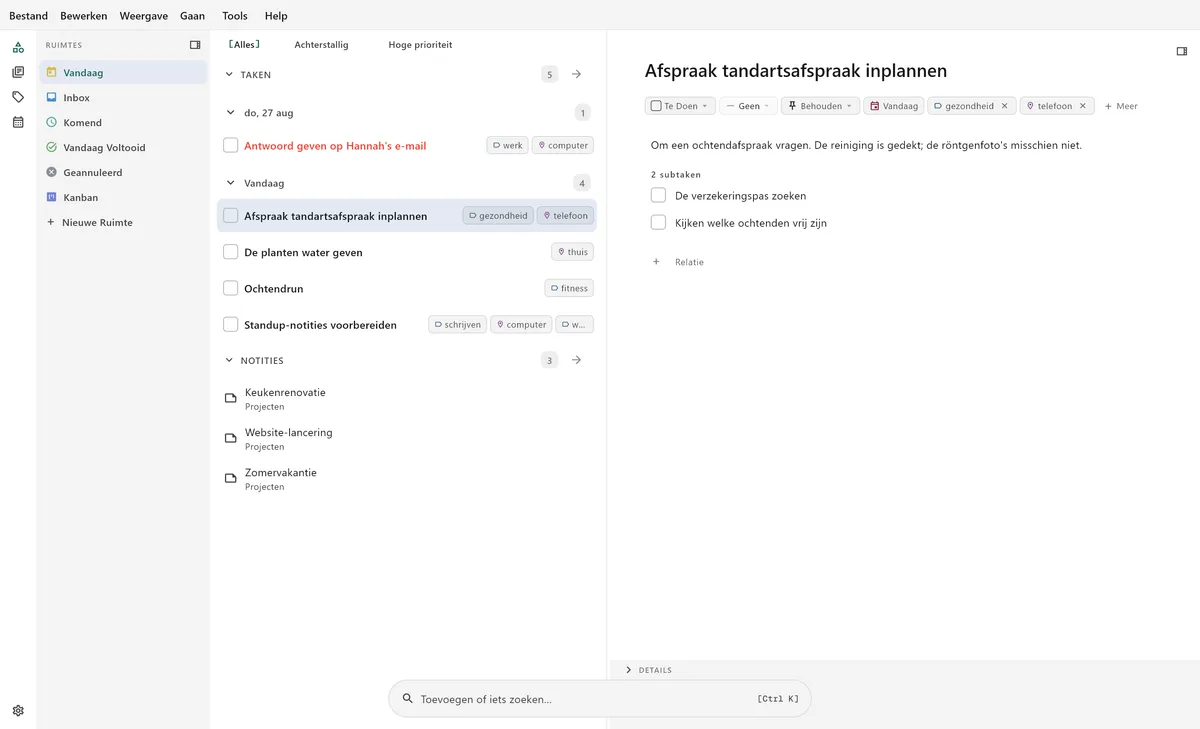Click the TAKEN count badge 5
This screenshot has width=1200, height=729.
pos(549,74)
